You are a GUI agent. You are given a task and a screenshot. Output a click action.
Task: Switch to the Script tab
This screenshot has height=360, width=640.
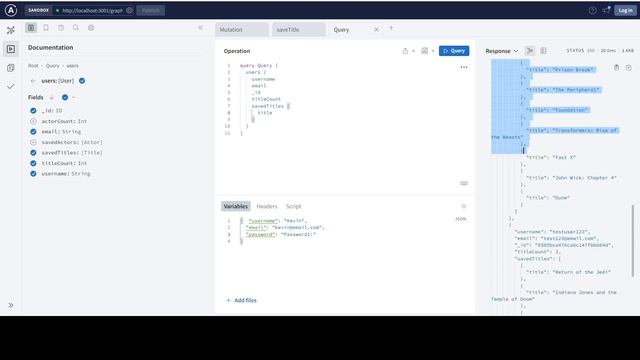(293, 206)
